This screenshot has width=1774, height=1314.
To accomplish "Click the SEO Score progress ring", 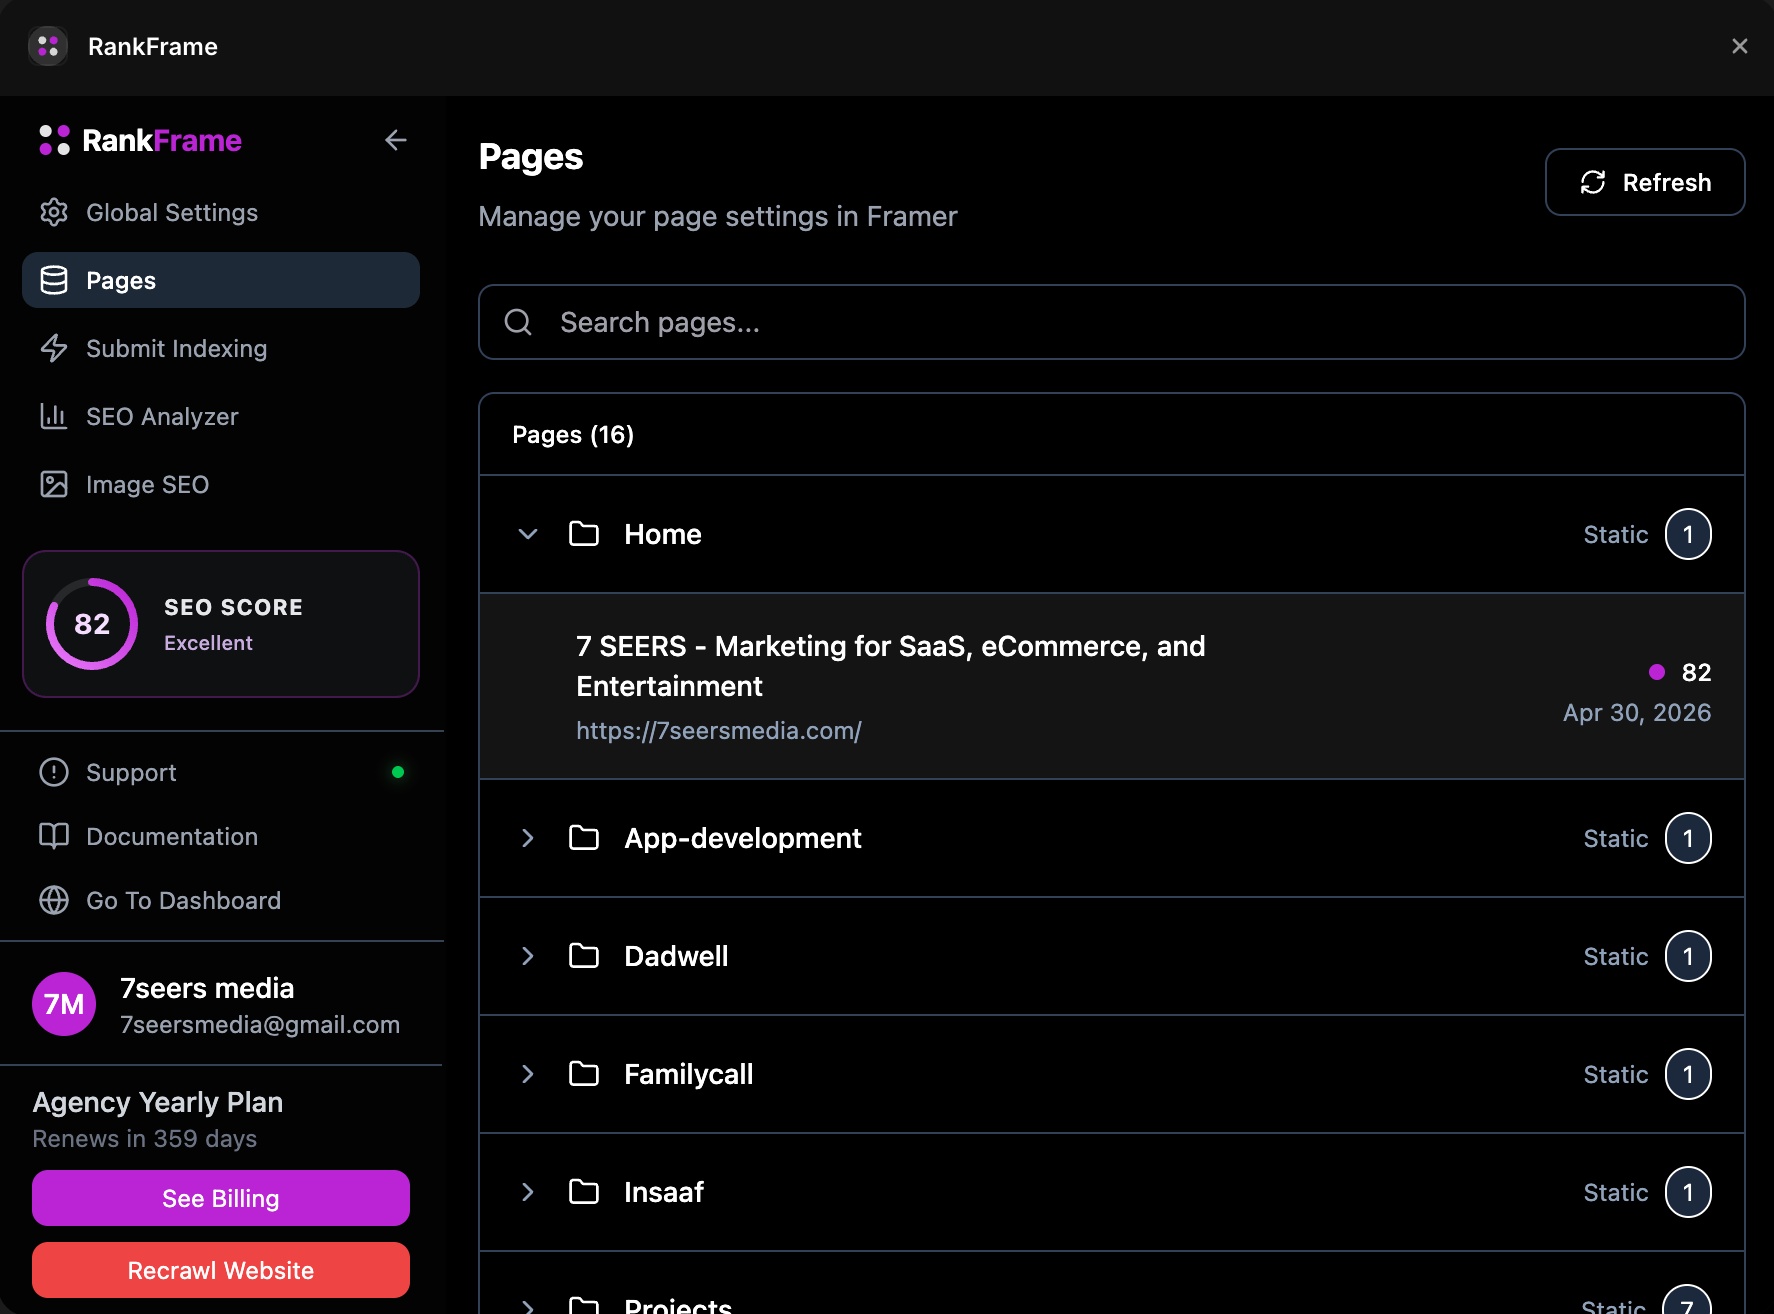I will (91, 624).
